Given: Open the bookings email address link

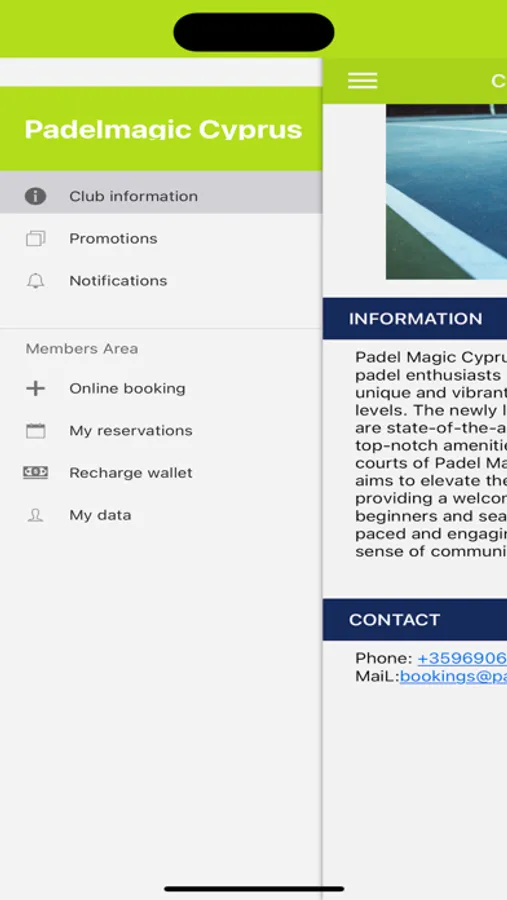Looking at the screenshot, I should 453,676.
